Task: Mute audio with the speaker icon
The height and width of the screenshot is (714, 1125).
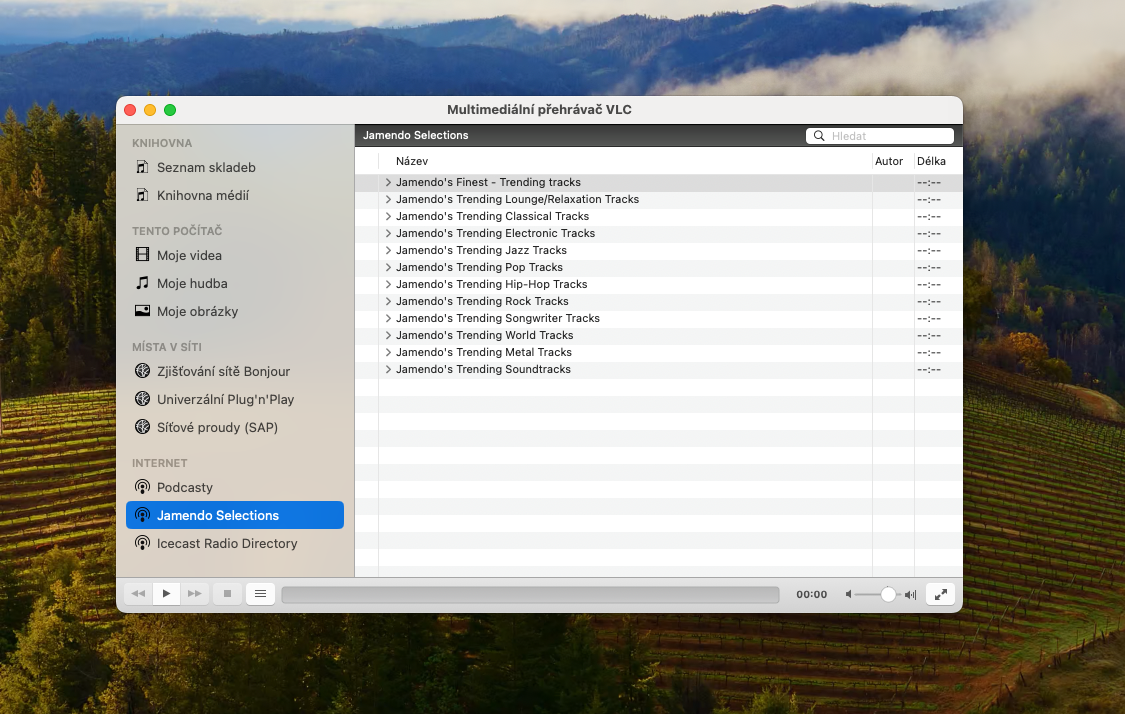Action: click(x=849, y=594)
